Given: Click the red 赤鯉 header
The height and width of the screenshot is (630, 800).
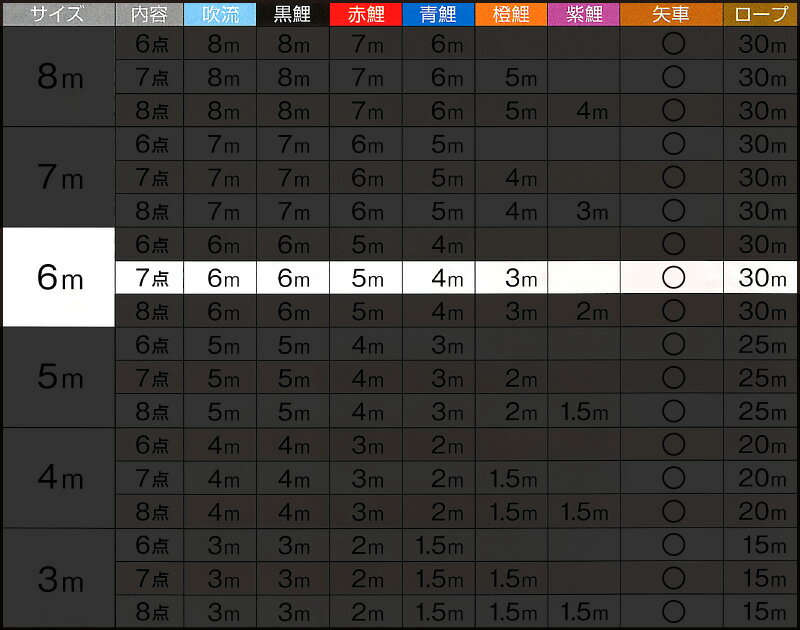Looking at the screenshot, I should coord(365,14).
